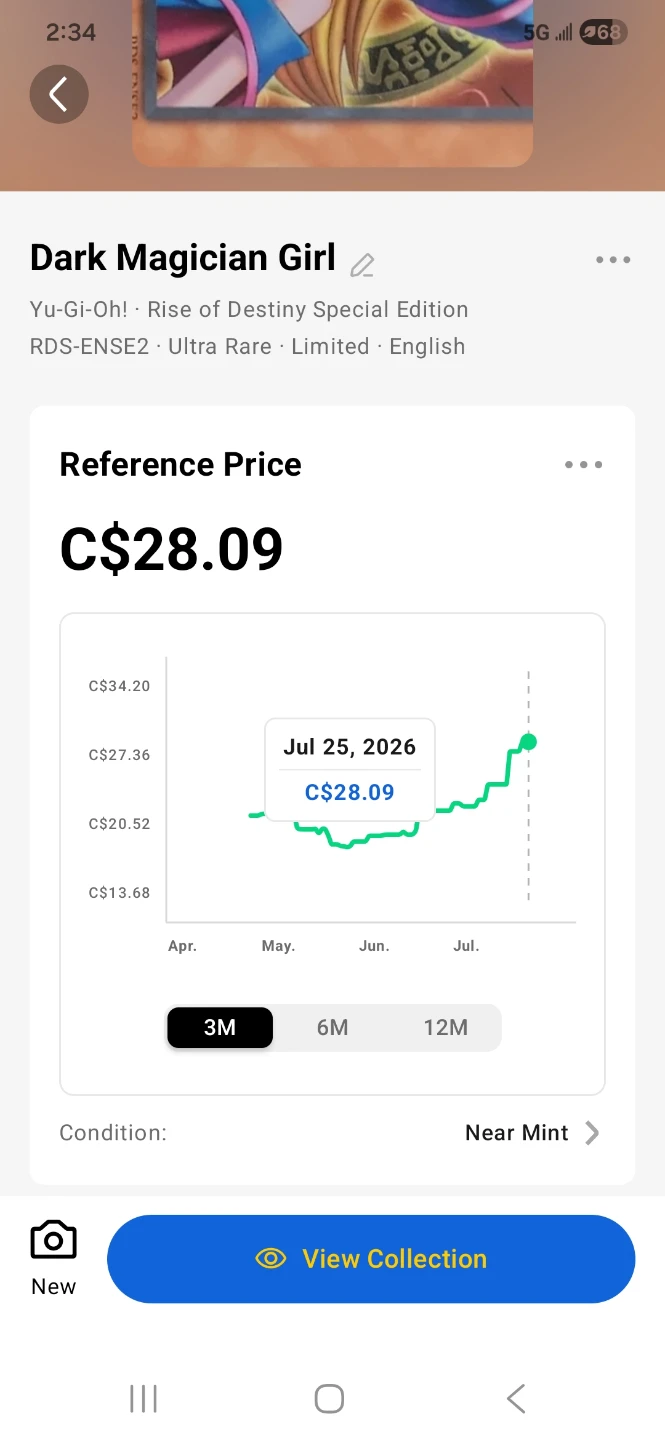Open card options three-dot menu

click(613, 260)
